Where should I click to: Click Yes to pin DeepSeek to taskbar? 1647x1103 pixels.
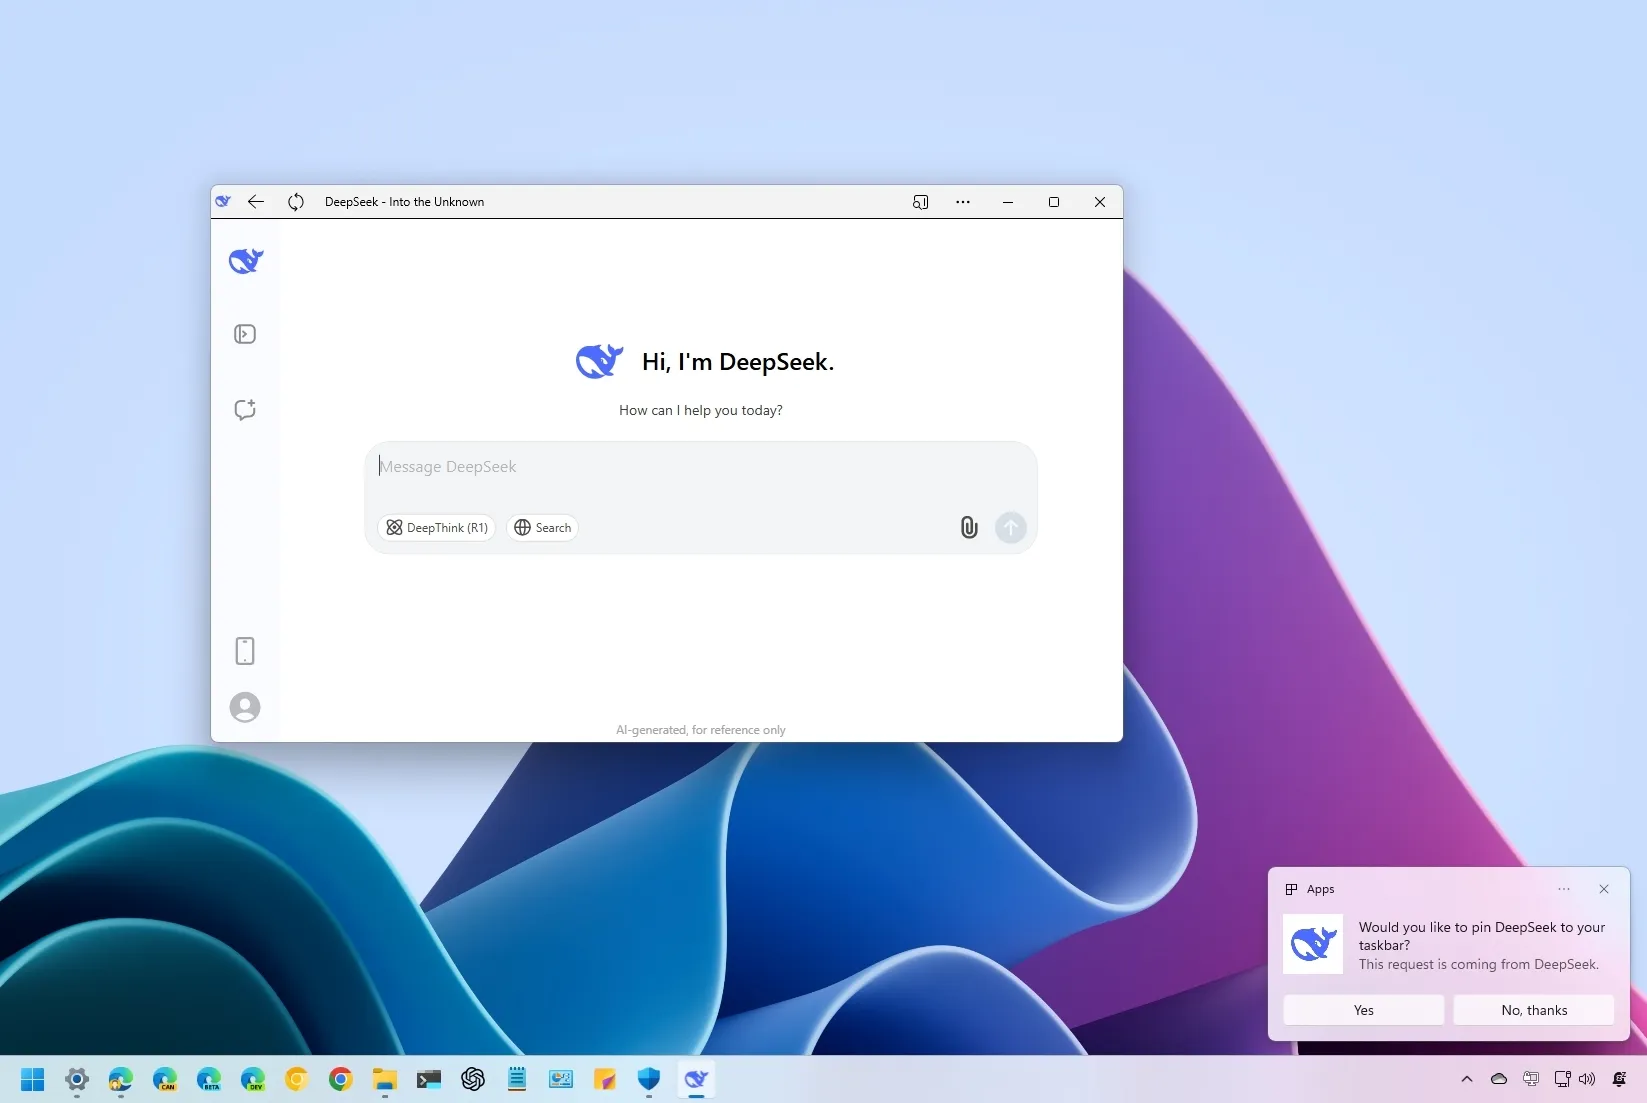pyautogui.click(x=1362, y=1010)
